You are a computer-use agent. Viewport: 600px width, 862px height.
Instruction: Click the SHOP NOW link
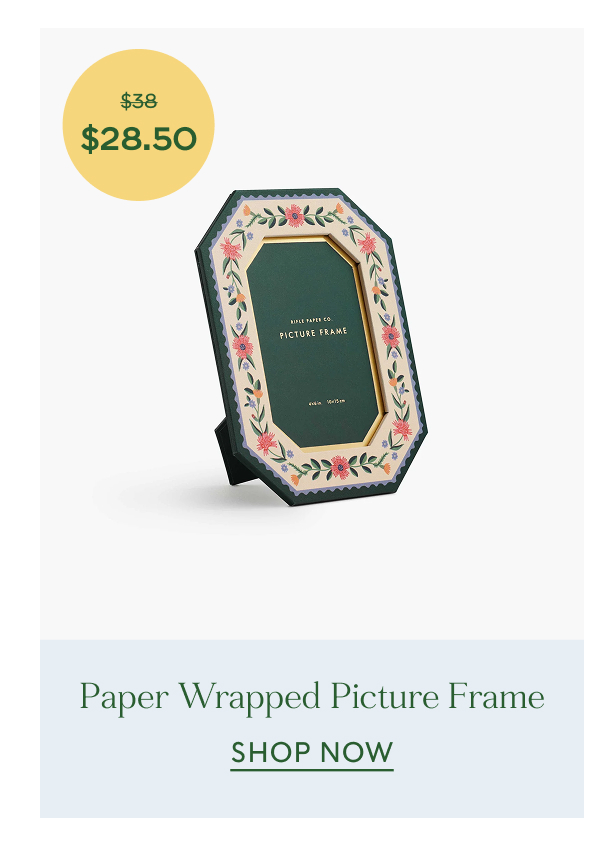312,753
